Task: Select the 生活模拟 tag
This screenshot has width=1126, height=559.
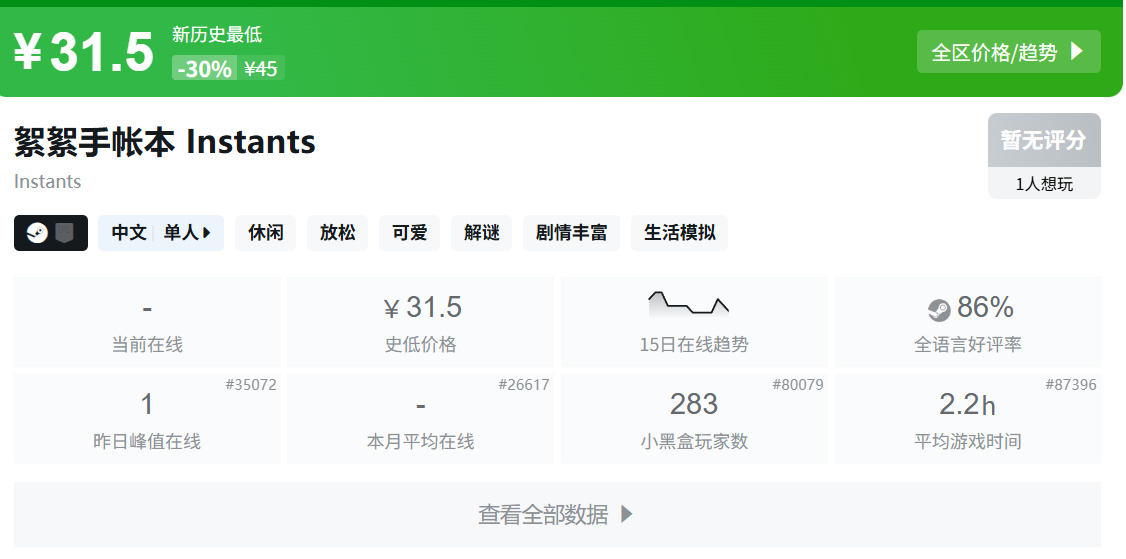Action: coord(679,233)
